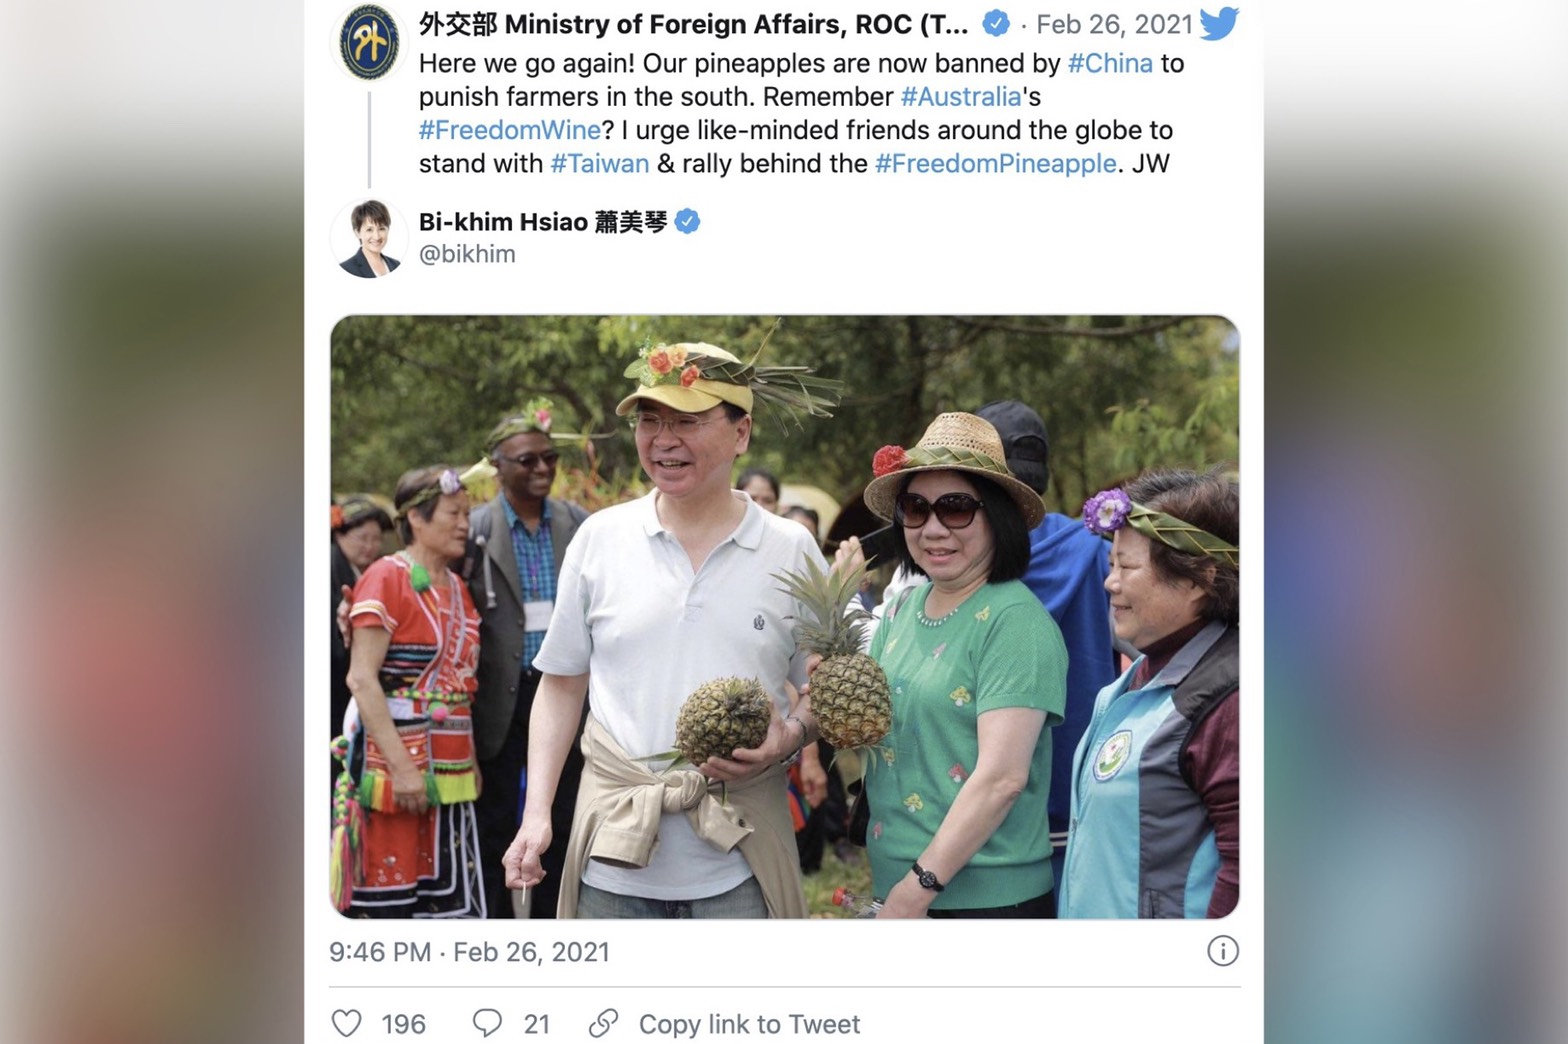1568x1044 pixels.
Task: Click the Twitter bird logo icon
Action: [x=1219, y=23]
